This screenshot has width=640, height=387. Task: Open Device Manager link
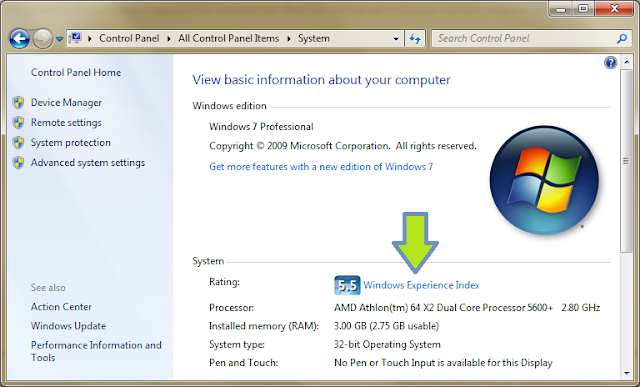66,102
